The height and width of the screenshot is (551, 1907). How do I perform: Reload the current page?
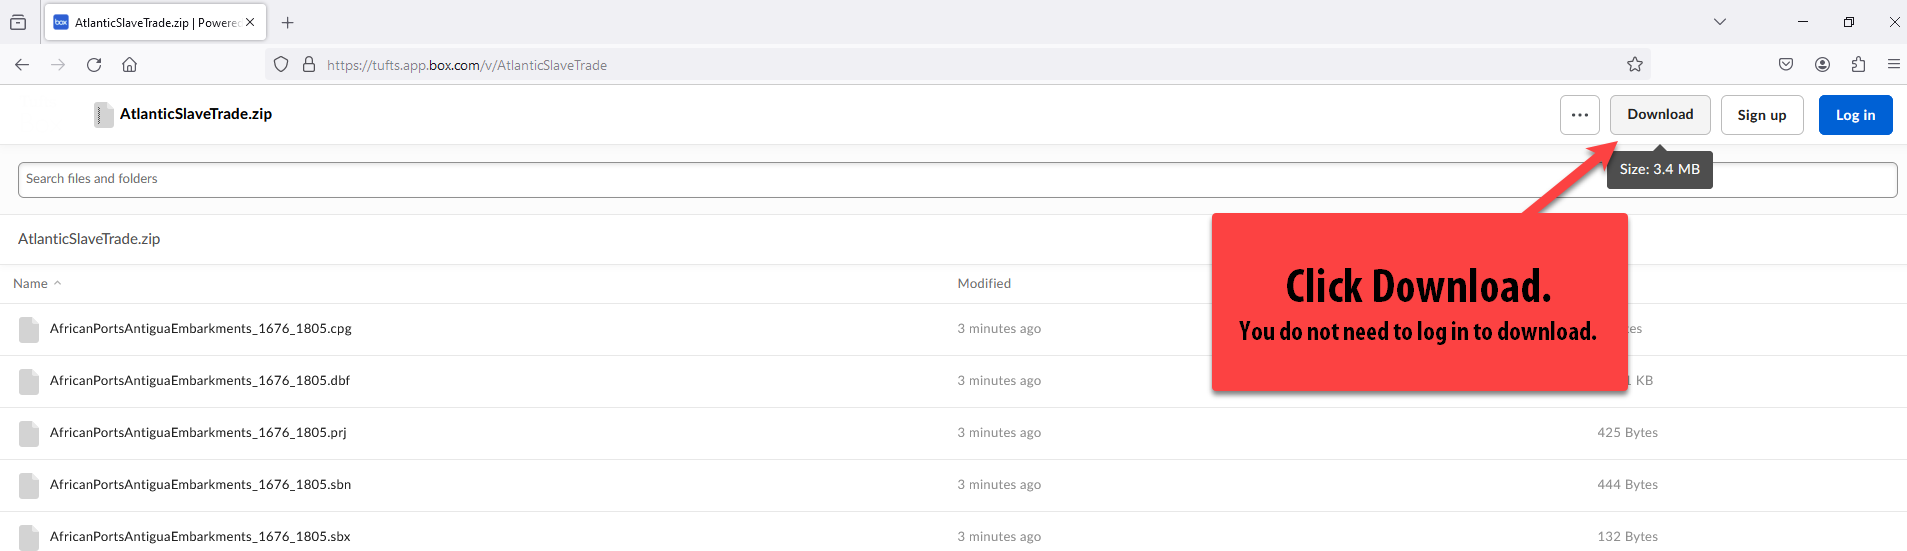click(x=94, y=65)
